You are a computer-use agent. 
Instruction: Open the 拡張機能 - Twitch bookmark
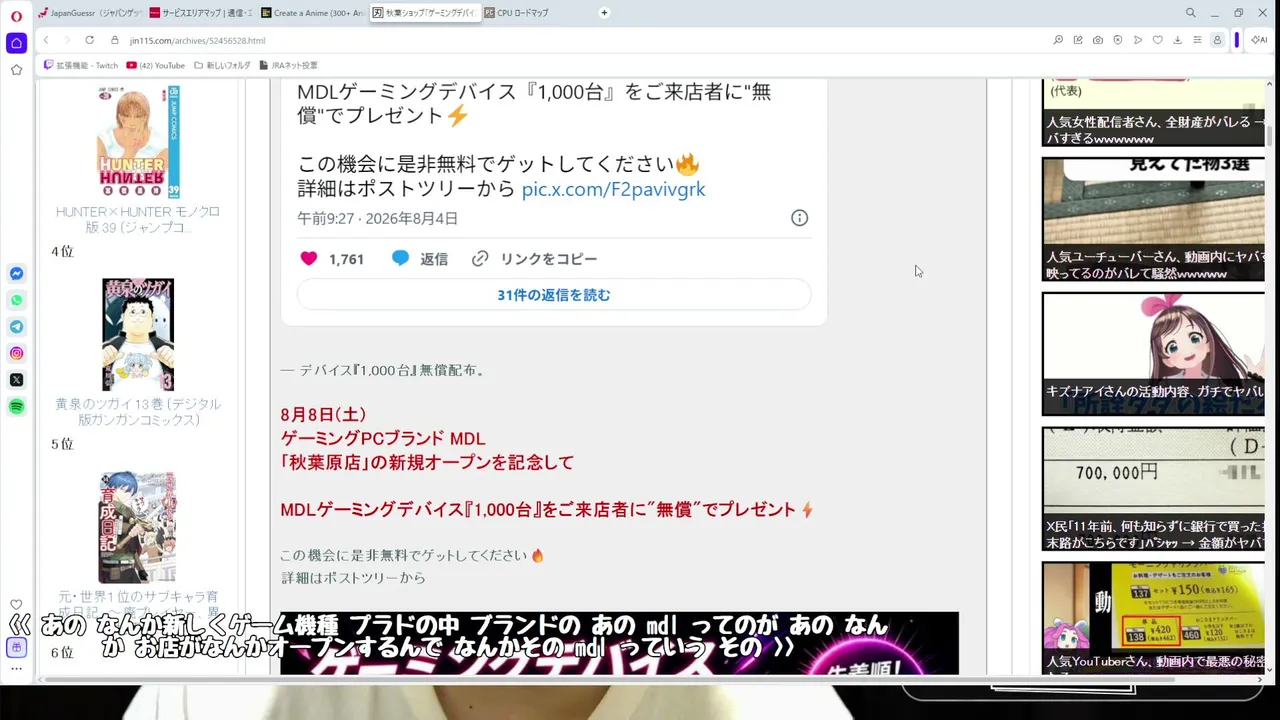[x=81, y=66]
